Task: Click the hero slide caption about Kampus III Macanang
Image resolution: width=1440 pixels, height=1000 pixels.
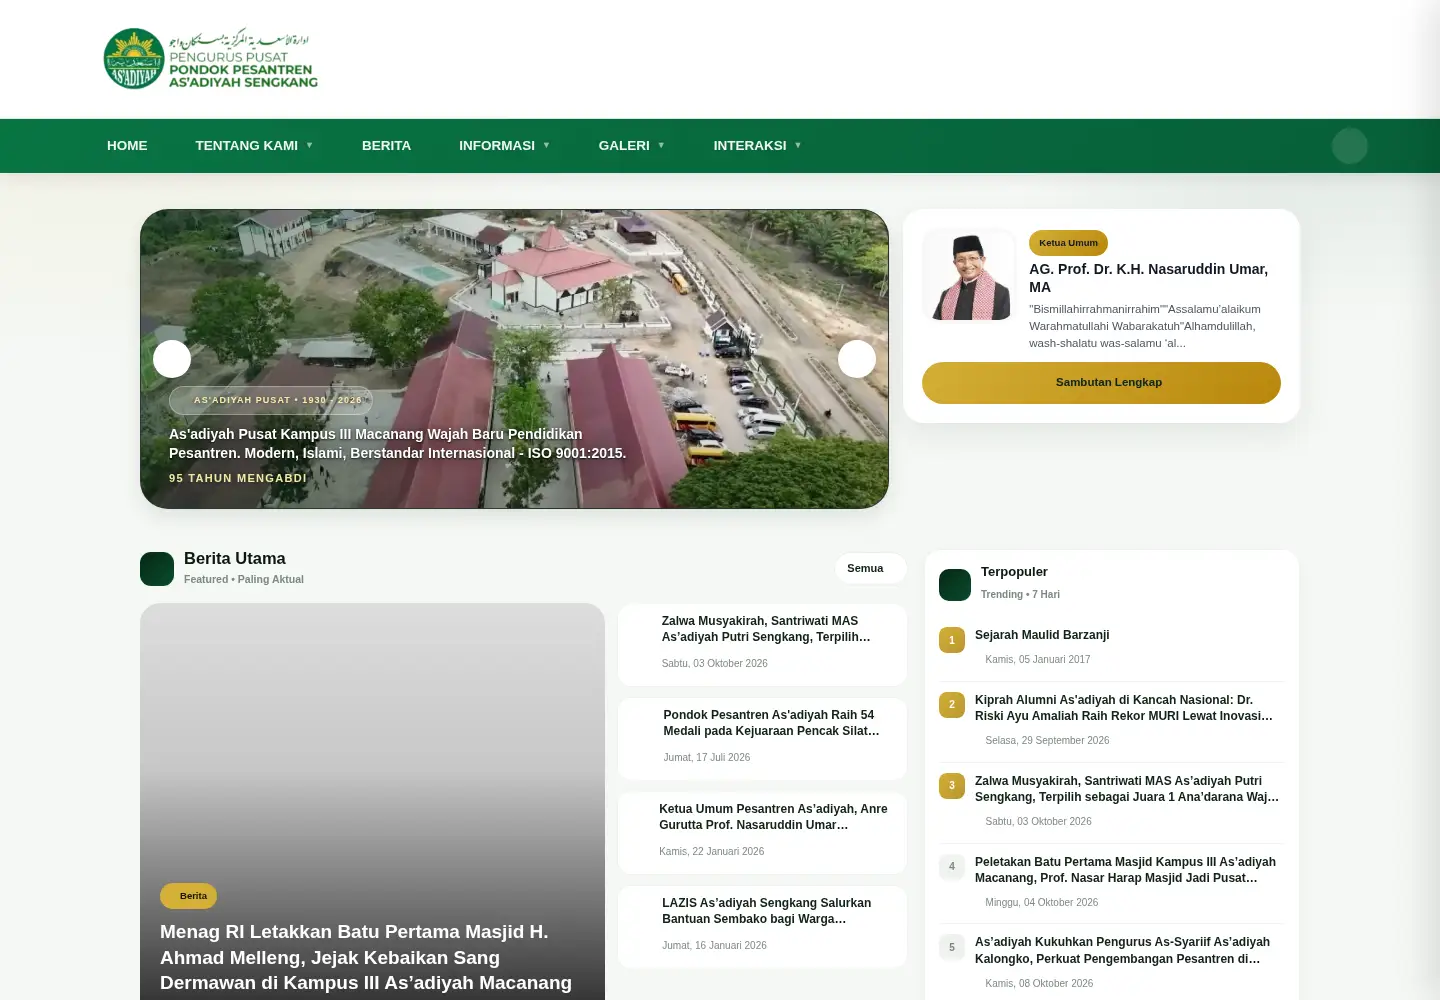Action: coord(397,443)
